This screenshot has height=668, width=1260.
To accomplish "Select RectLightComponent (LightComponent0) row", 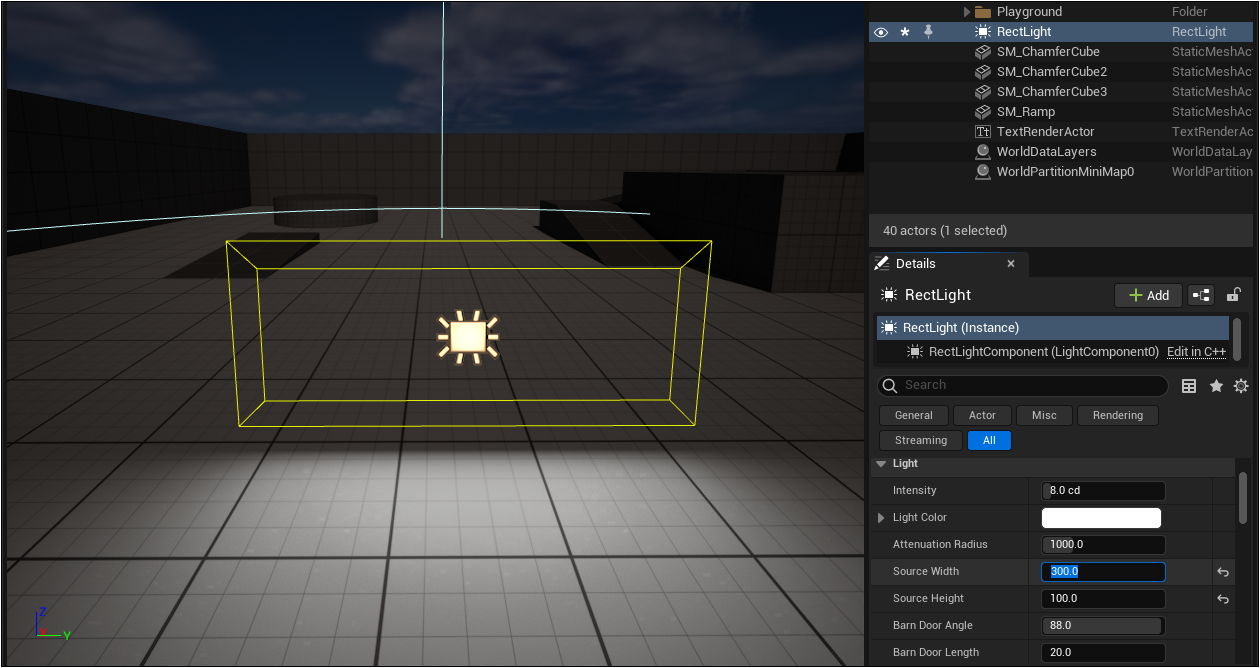I will (x=1053, y=352).
